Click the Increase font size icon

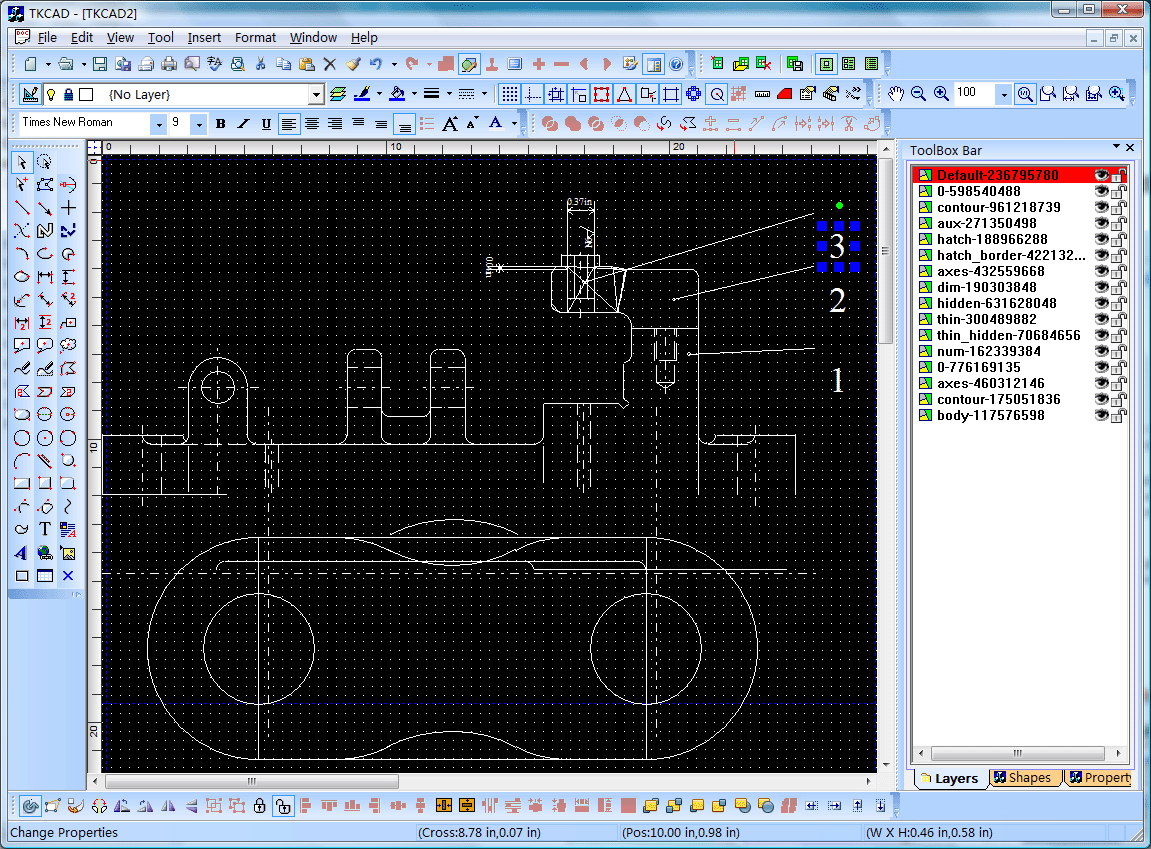[x=450, y=123]
